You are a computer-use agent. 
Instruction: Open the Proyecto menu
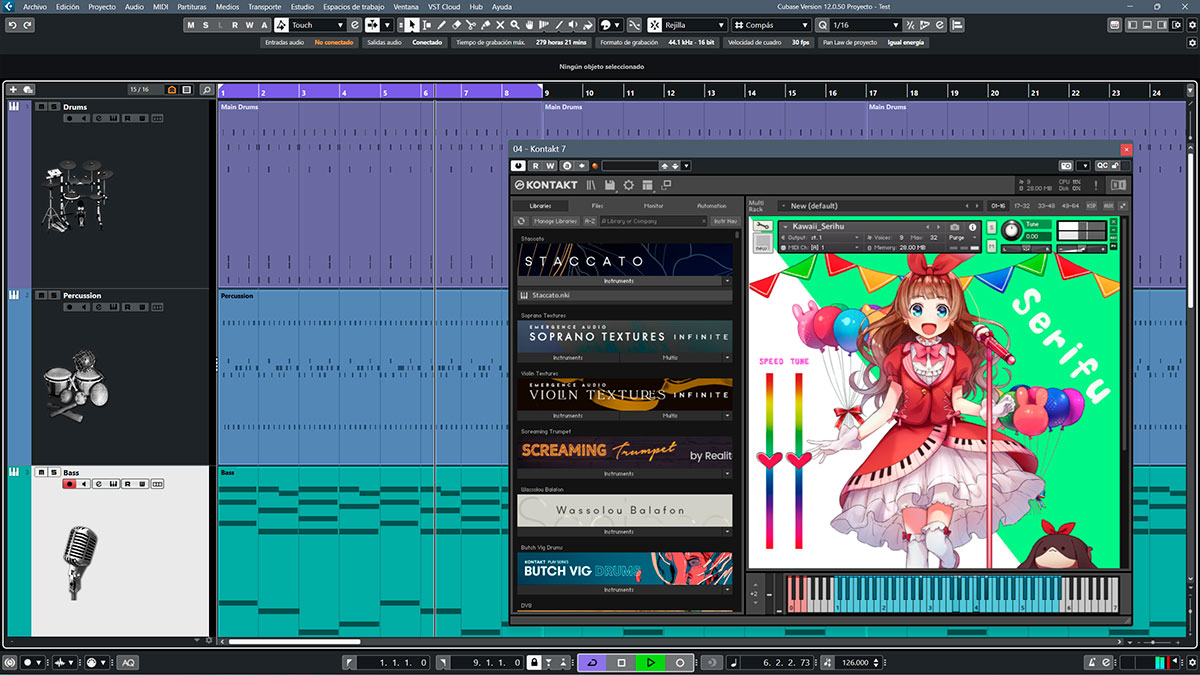(x=102, y=6)
